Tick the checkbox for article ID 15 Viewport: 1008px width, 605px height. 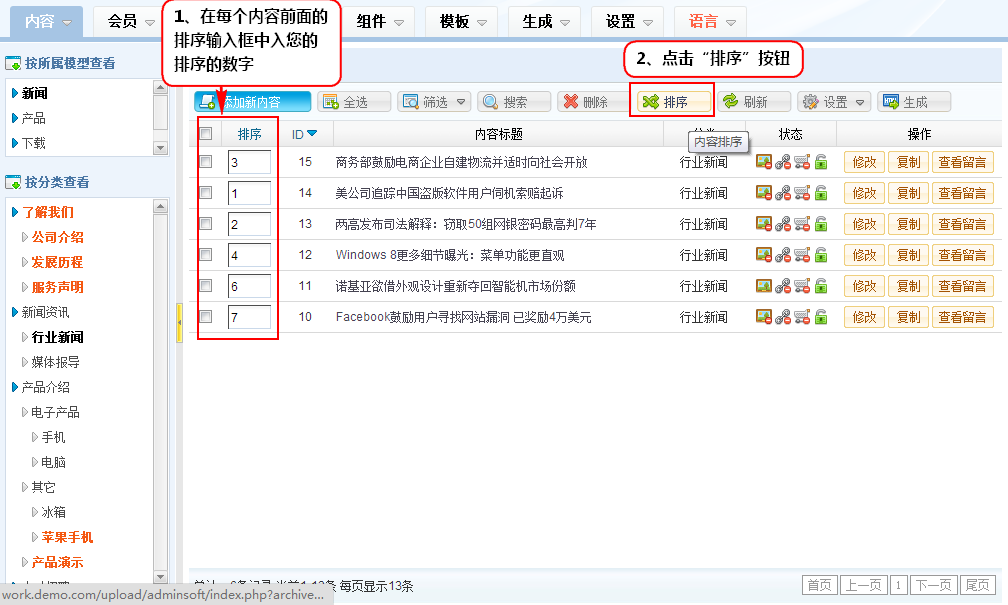tap(206, 162)
